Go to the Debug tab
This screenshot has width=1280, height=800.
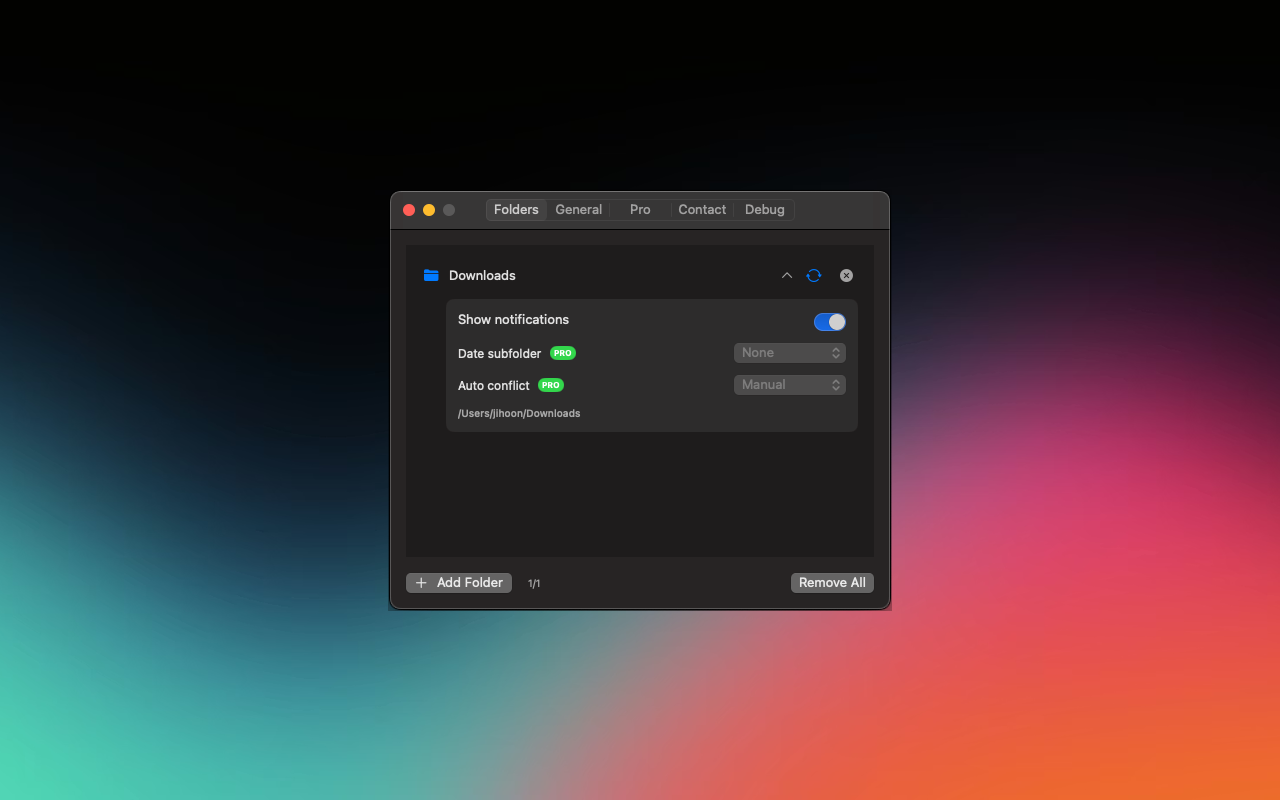(764, 210)
